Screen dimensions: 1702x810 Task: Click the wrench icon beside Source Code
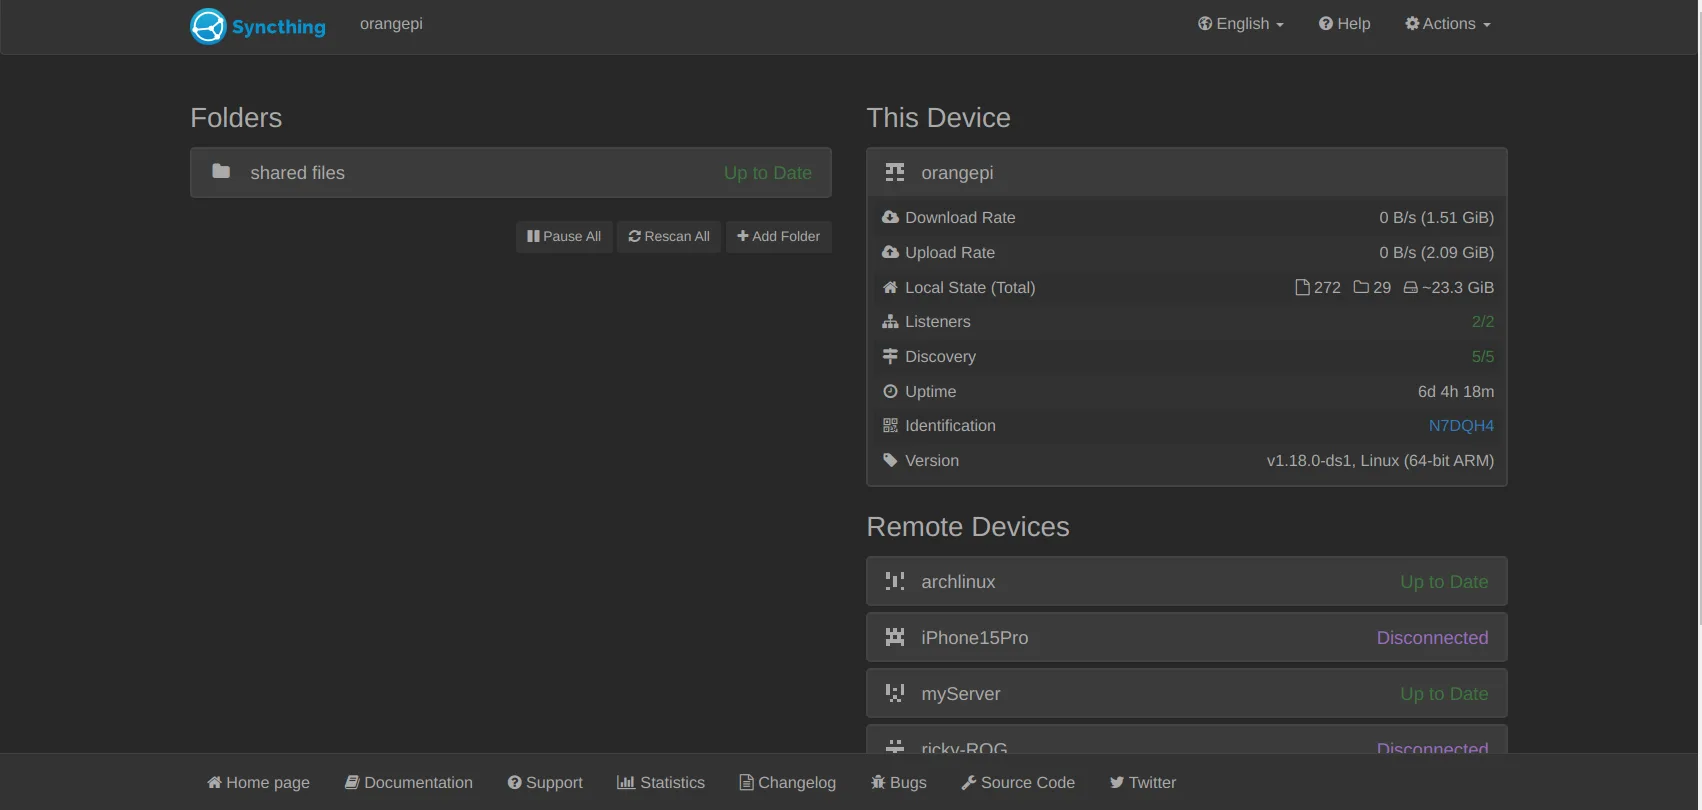(969, 782)
